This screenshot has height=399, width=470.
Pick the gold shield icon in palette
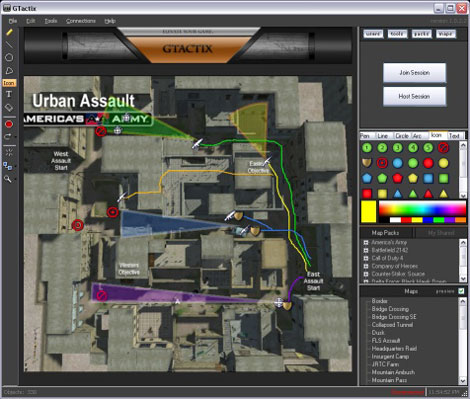pyautogui.click(x=367, y=163)
